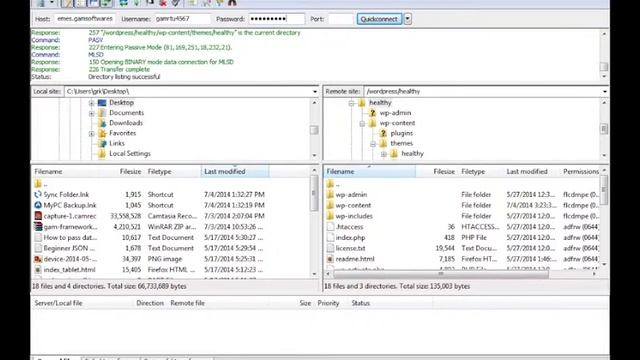Disconnect from server using red X icon
Screen dimensions: 640x360
point(163,3)
